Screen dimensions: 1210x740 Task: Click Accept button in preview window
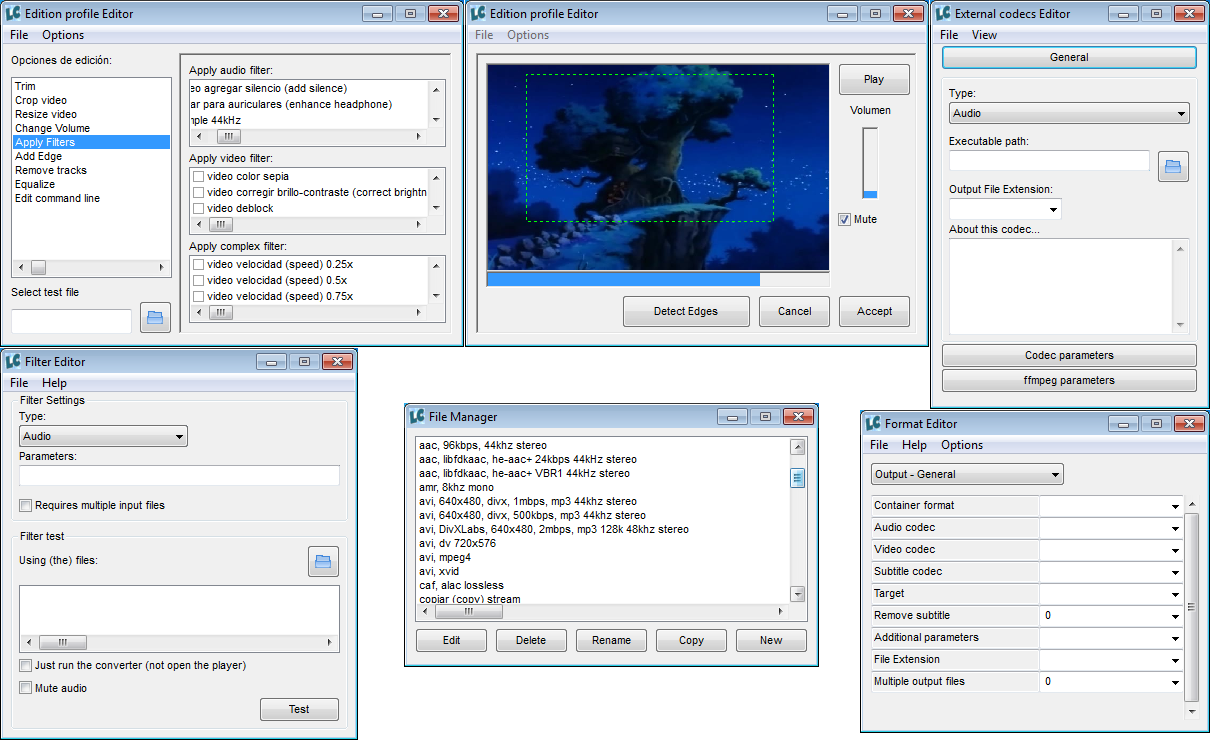[x=874, y=311]
